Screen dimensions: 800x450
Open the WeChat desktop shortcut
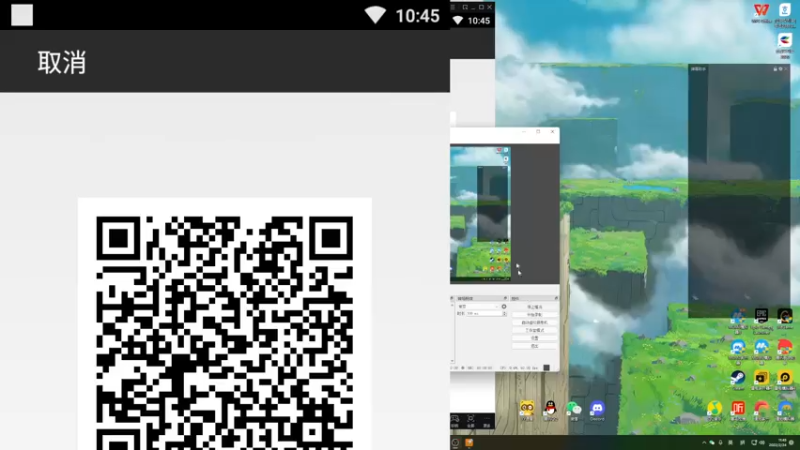[574, 410]
